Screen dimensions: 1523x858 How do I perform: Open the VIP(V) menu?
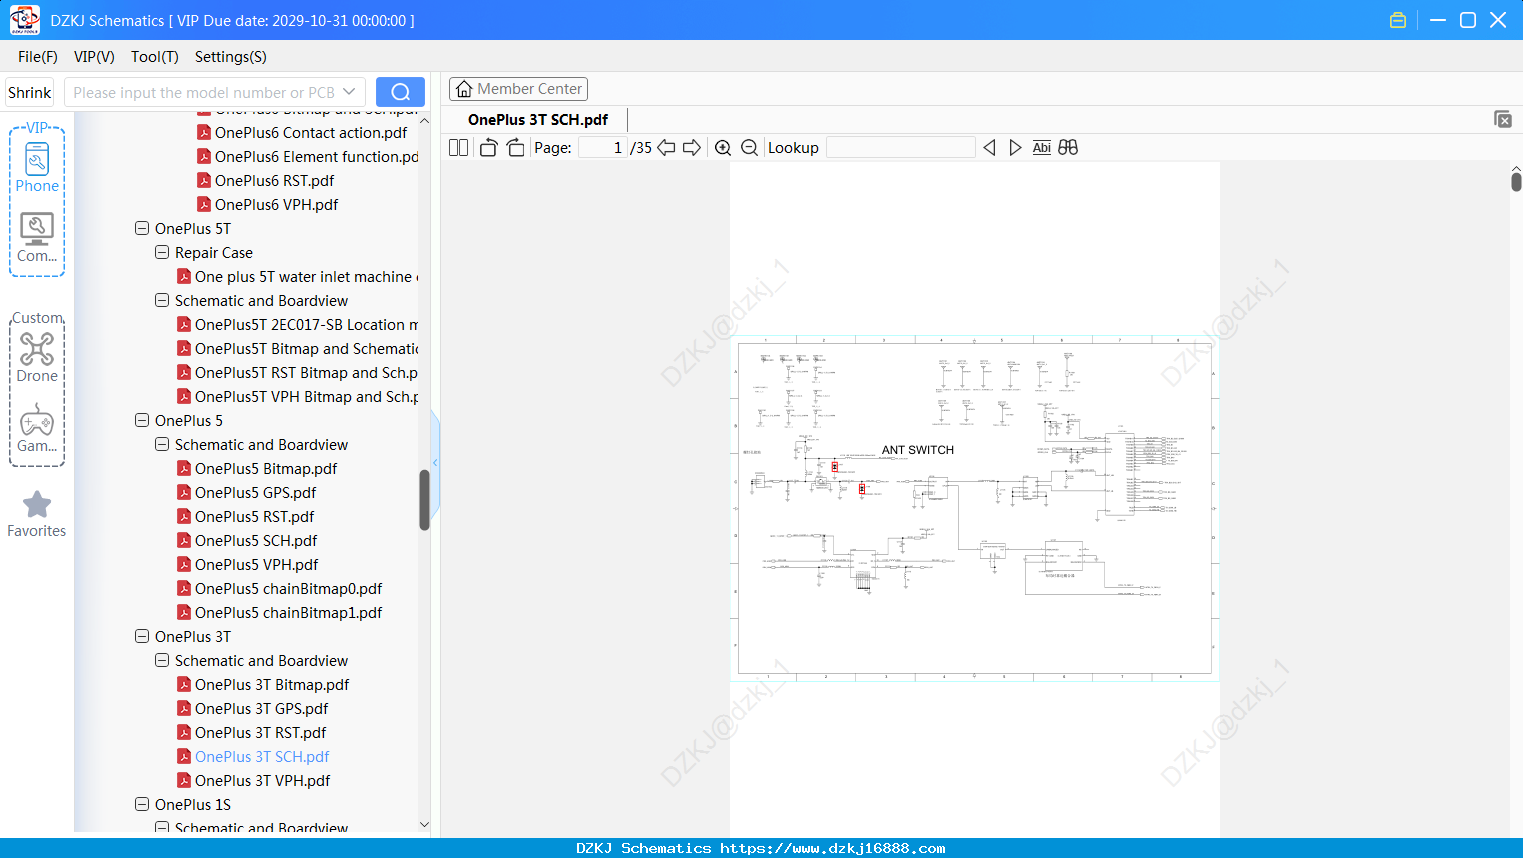tap(94, 57)
